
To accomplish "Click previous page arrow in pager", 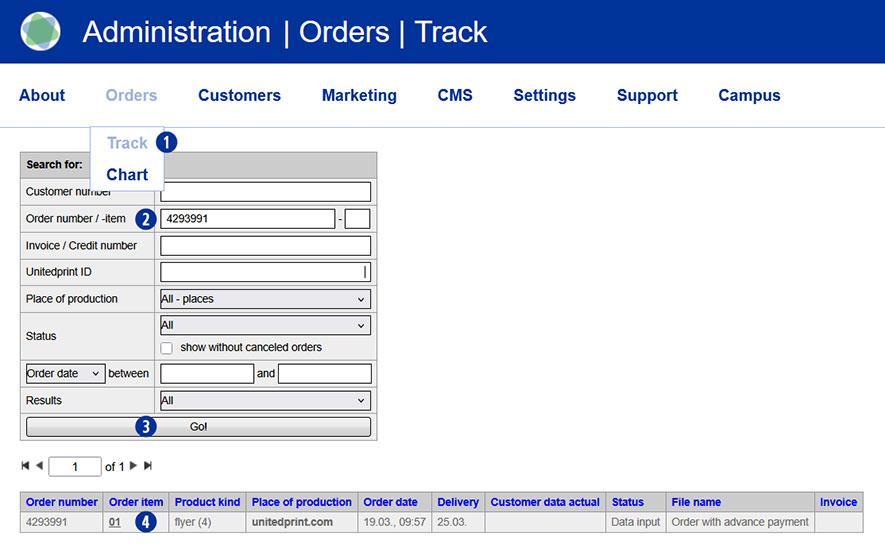I will [x=39, y=466].
